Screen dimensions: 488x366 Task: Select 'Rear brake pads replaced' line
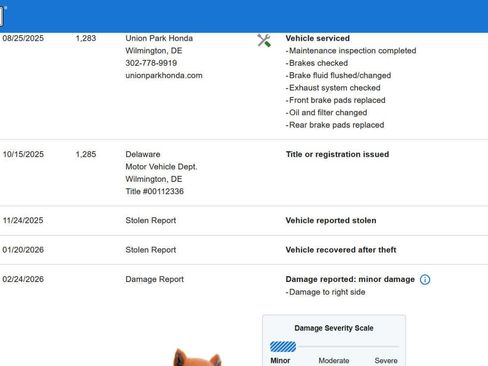click(x=335, y=125)
